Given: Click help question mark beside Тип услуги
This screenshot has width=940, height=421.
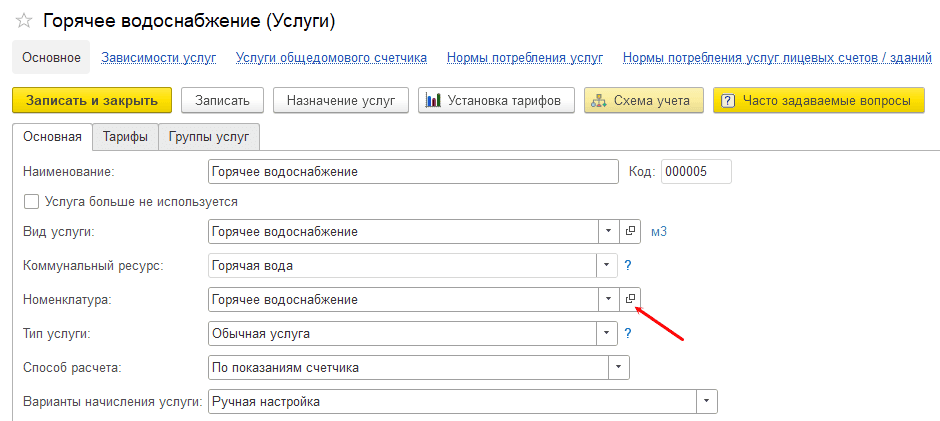Looking at the screenshot, I should (629, 333).
